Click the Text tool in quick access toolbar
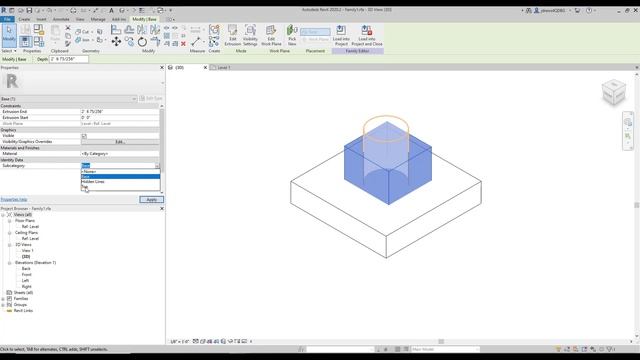 111,11
